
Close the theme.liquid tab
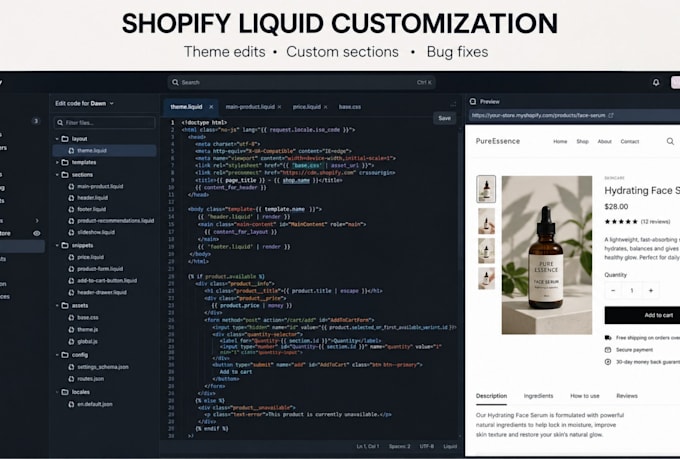[x=211, y=107]
